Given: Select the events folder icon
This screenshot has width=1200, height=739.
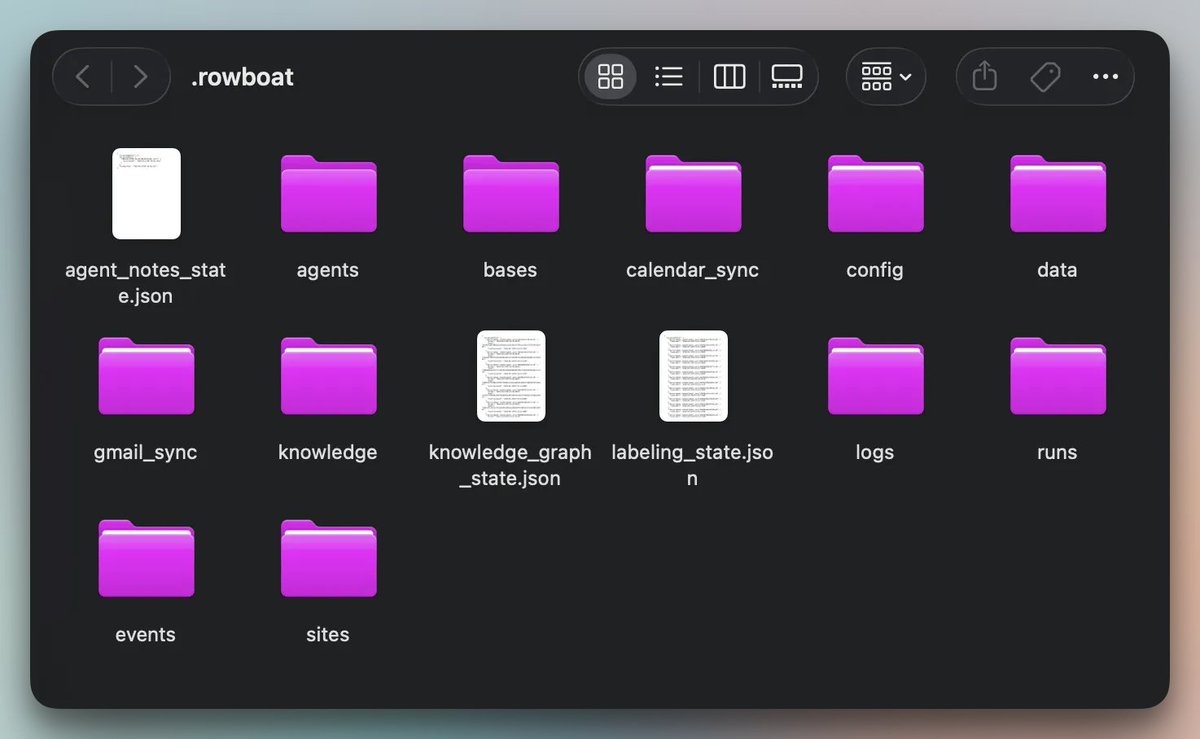Looking at the screenshot, I should [x=146, y=558].
